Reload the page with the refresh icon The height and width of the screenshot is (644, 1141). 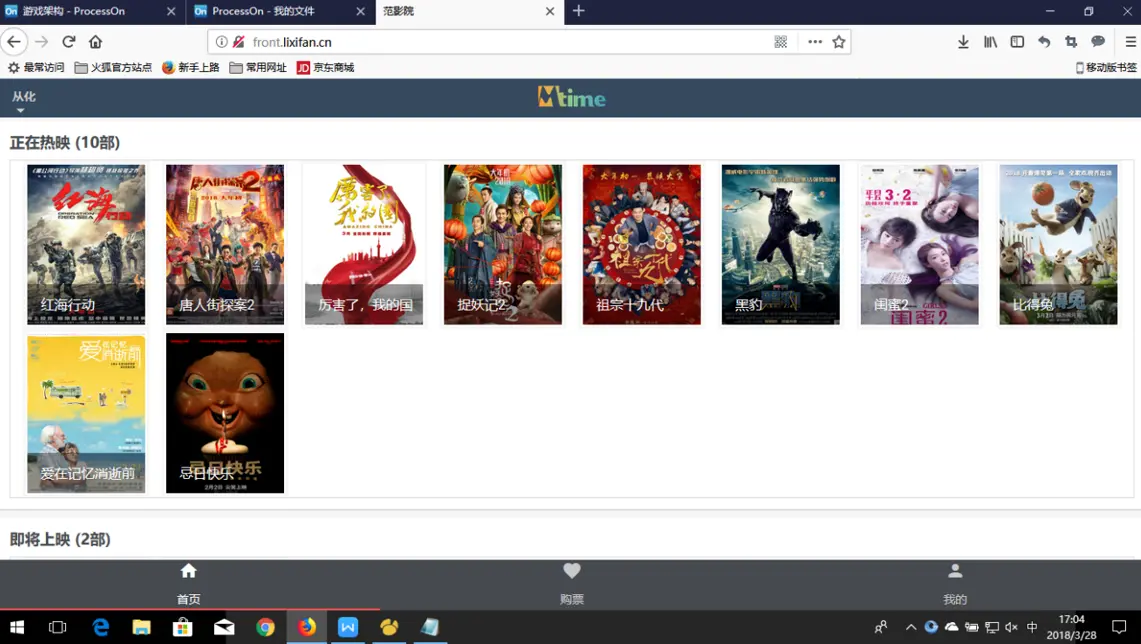[x=68, y=41]
